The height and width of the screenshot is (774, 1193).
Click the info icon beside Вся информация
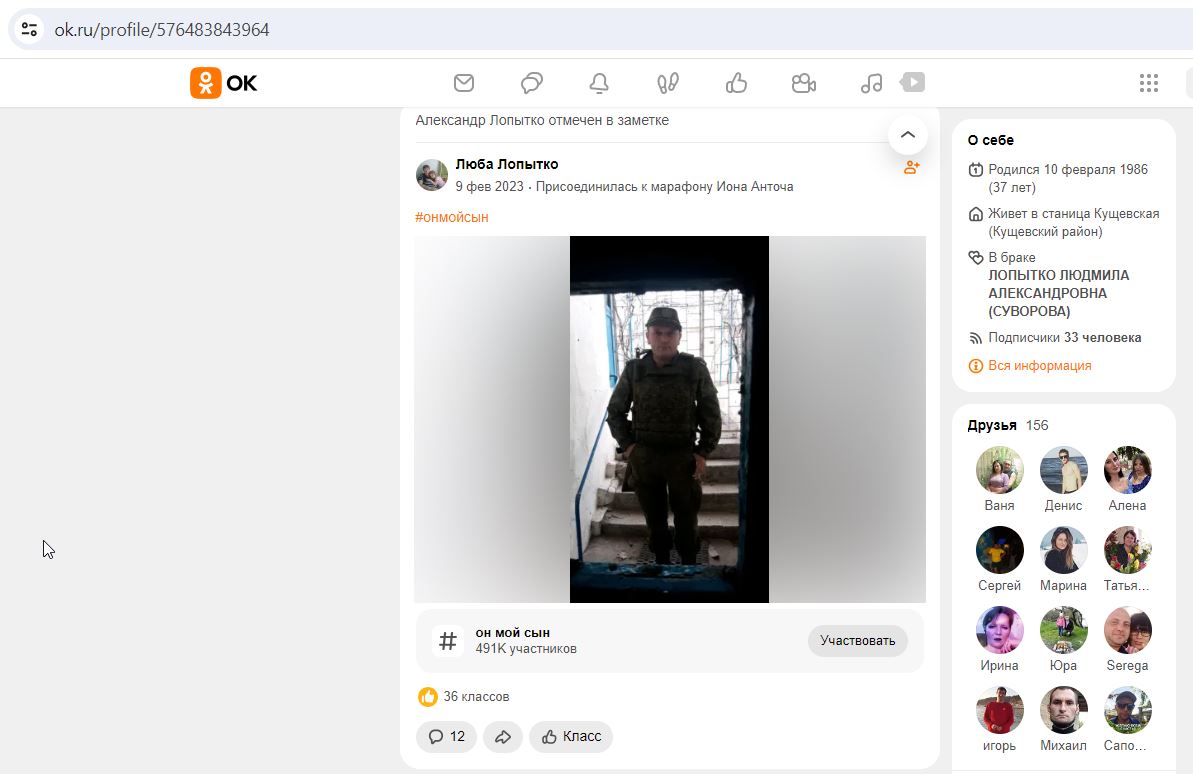coord(975,366)
